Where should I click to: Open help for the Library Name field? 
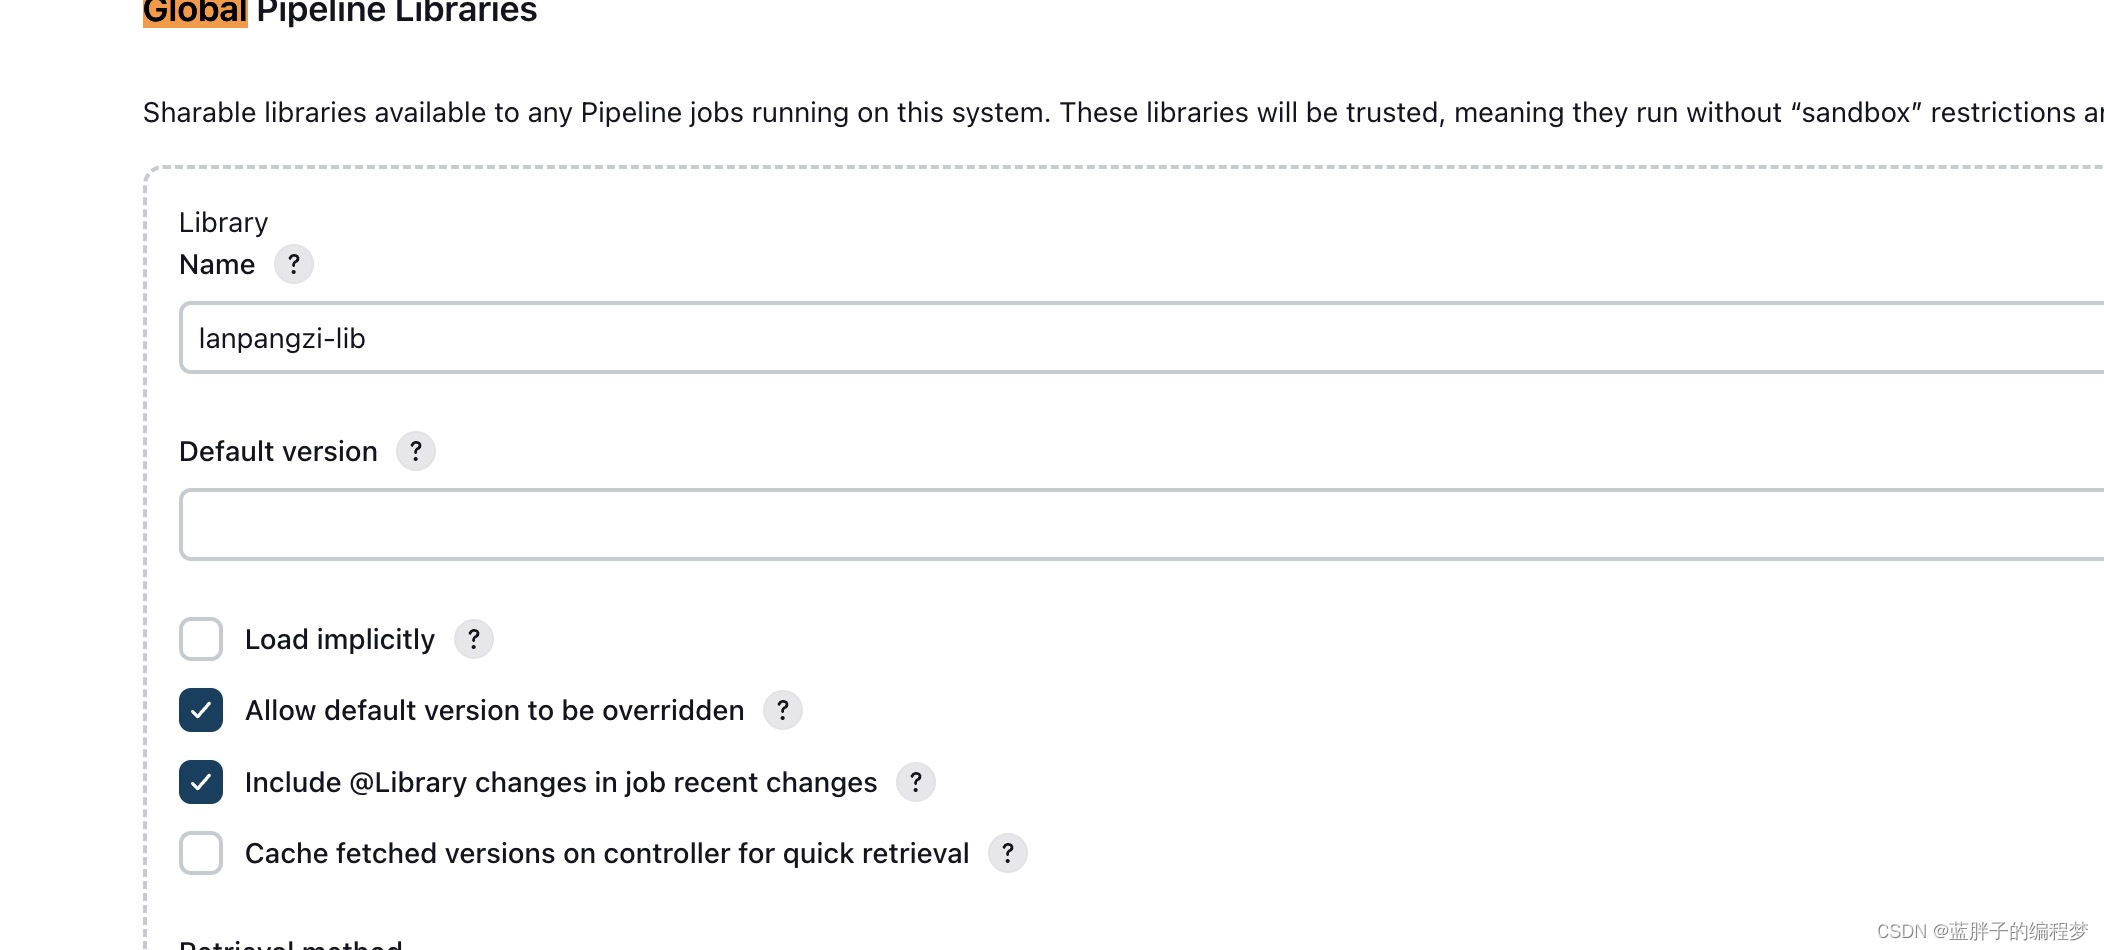pos(293,264)
